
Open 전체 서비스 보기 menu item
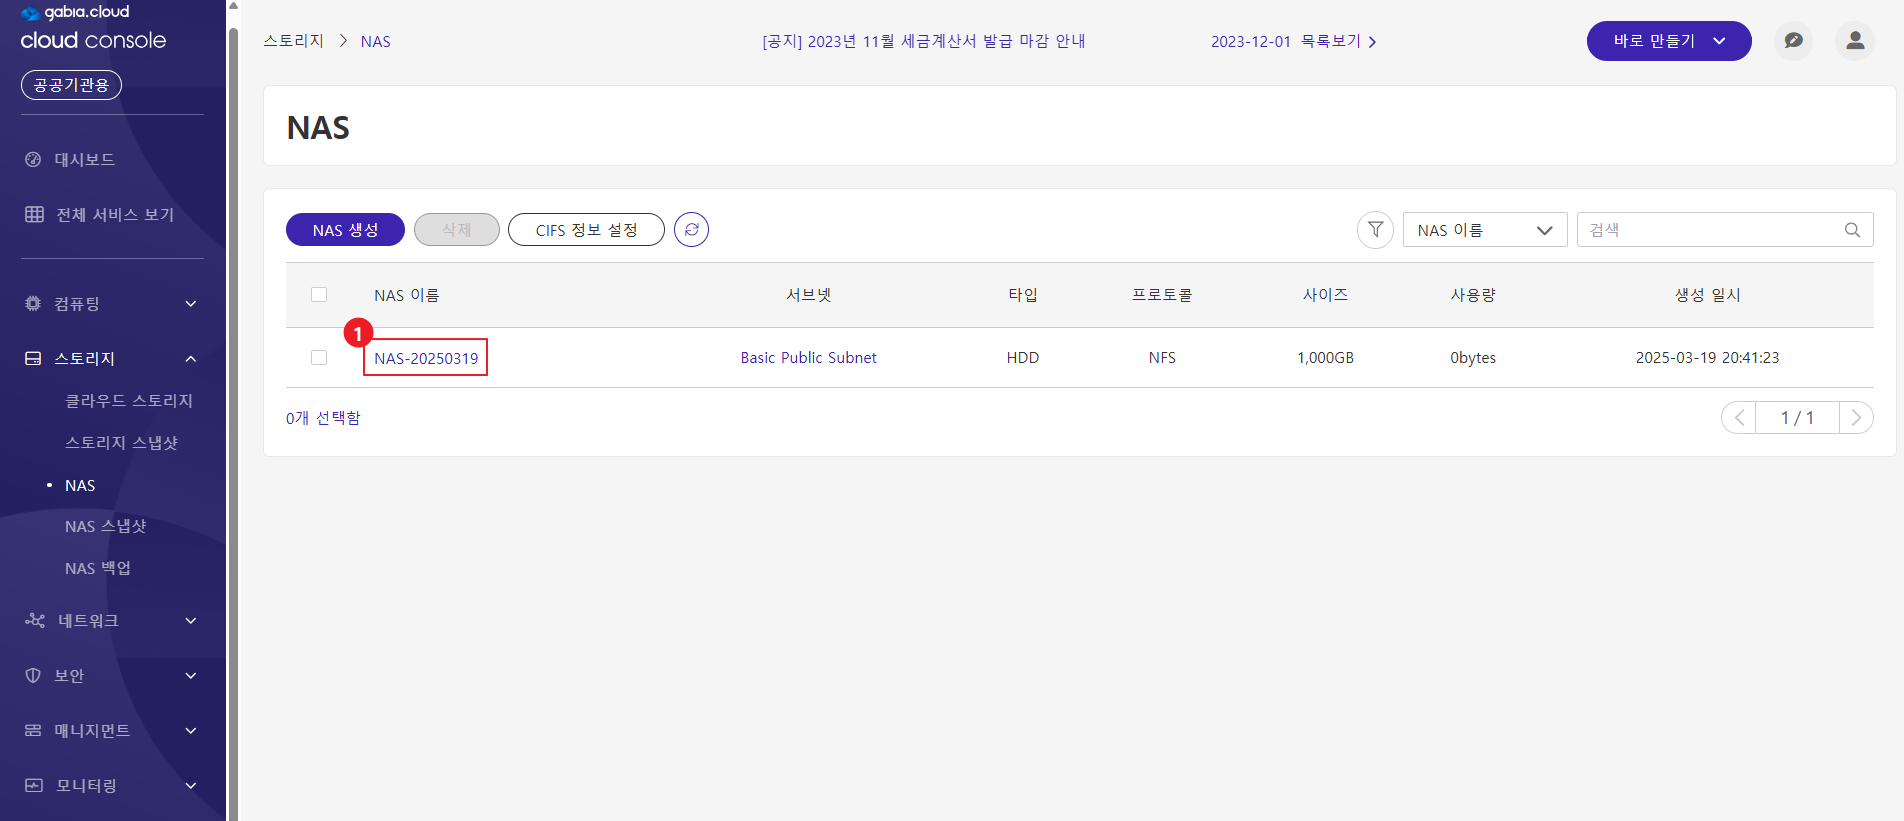(115, 214)
